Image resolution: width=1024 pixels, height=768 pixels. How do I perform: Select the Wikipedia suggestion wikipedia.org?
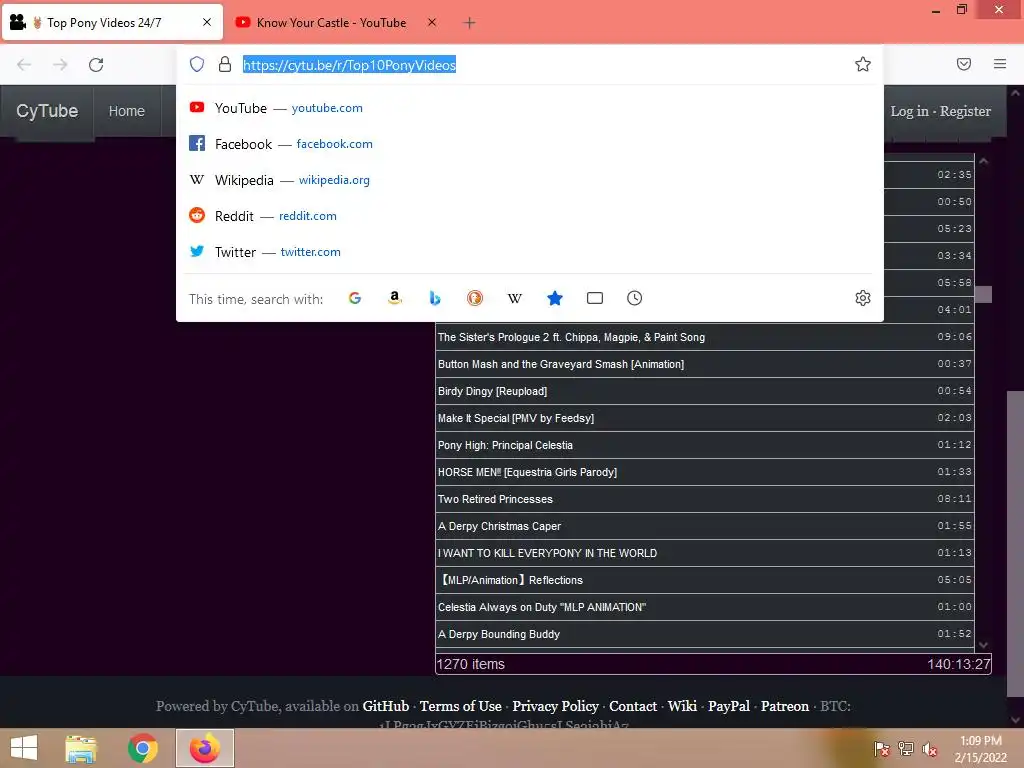point(530,180)
